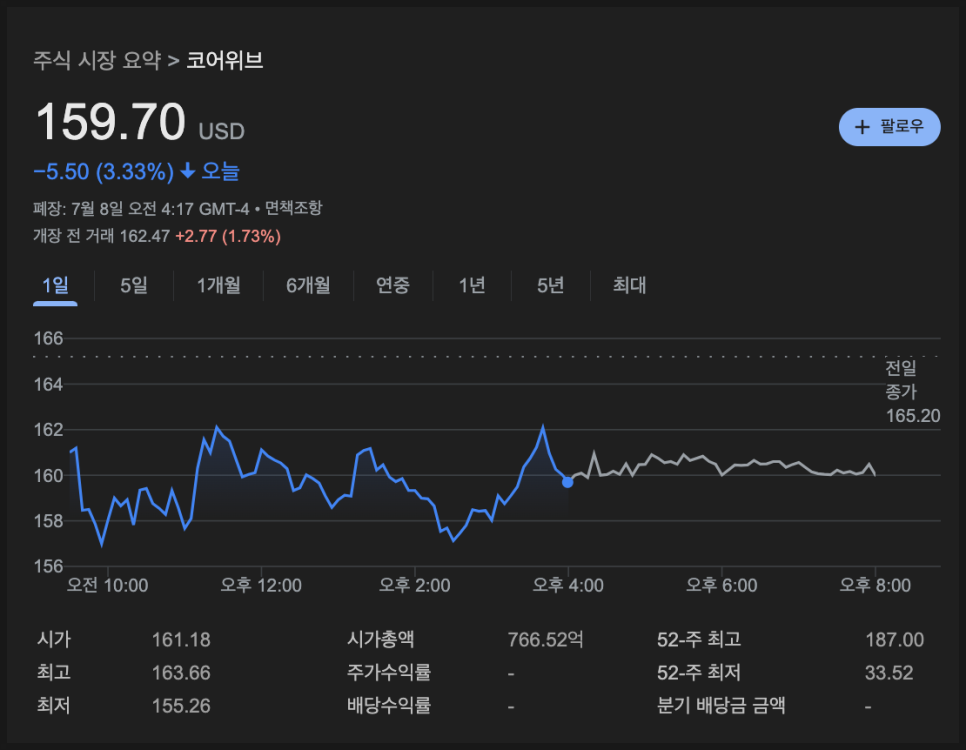The width and height of the screenshot is (966, 750).
Task: Click the 오후 8:00 axis label
Action: tap(875, 585)
